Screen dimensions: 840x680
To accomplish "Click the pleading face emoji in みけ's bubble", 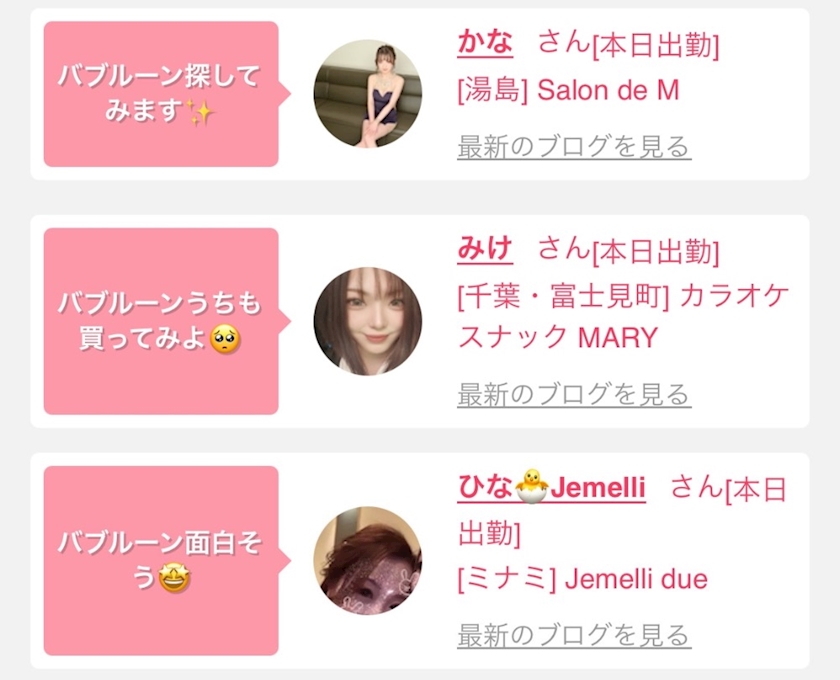I will coord(225,339).
